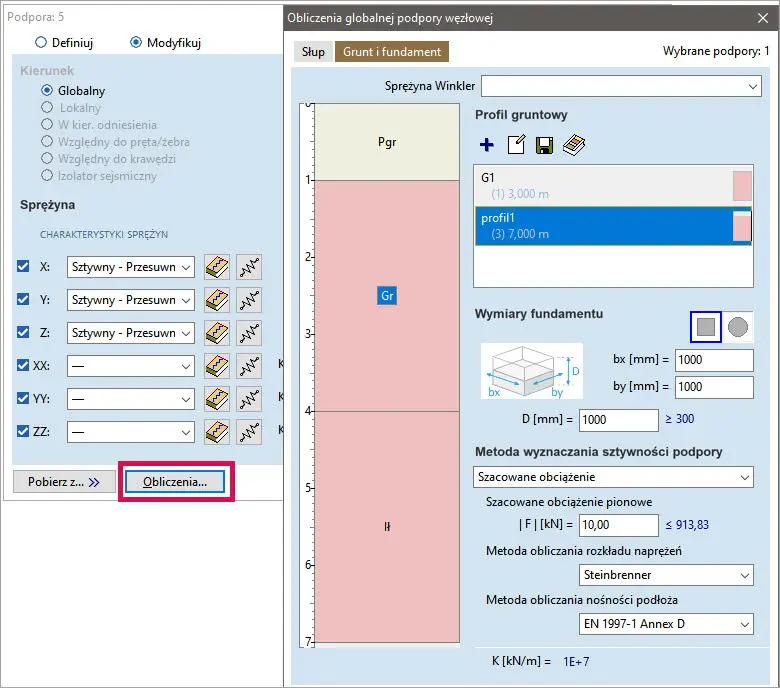780x688 pixels.
Task: Select the Grunt i fundament tab
Action: (392, 51)
